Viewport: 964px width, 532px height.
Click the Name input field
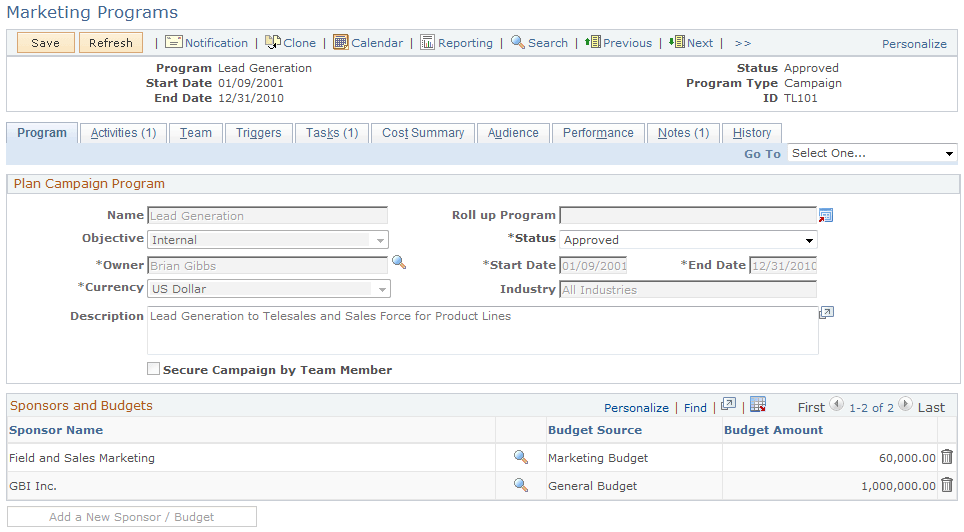[x=267, y=216]
